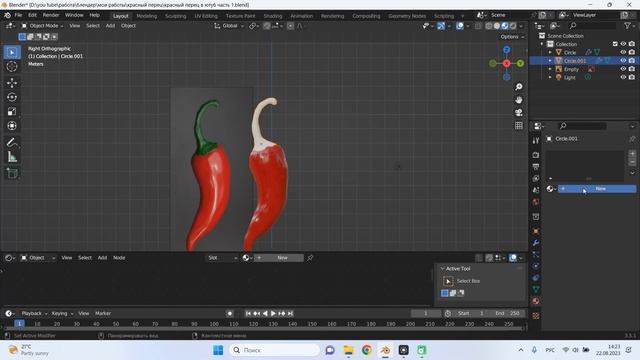Open the outliner filter dropdown
The width and height of the screenshot is (640, 360).
(x=629, y=26)
